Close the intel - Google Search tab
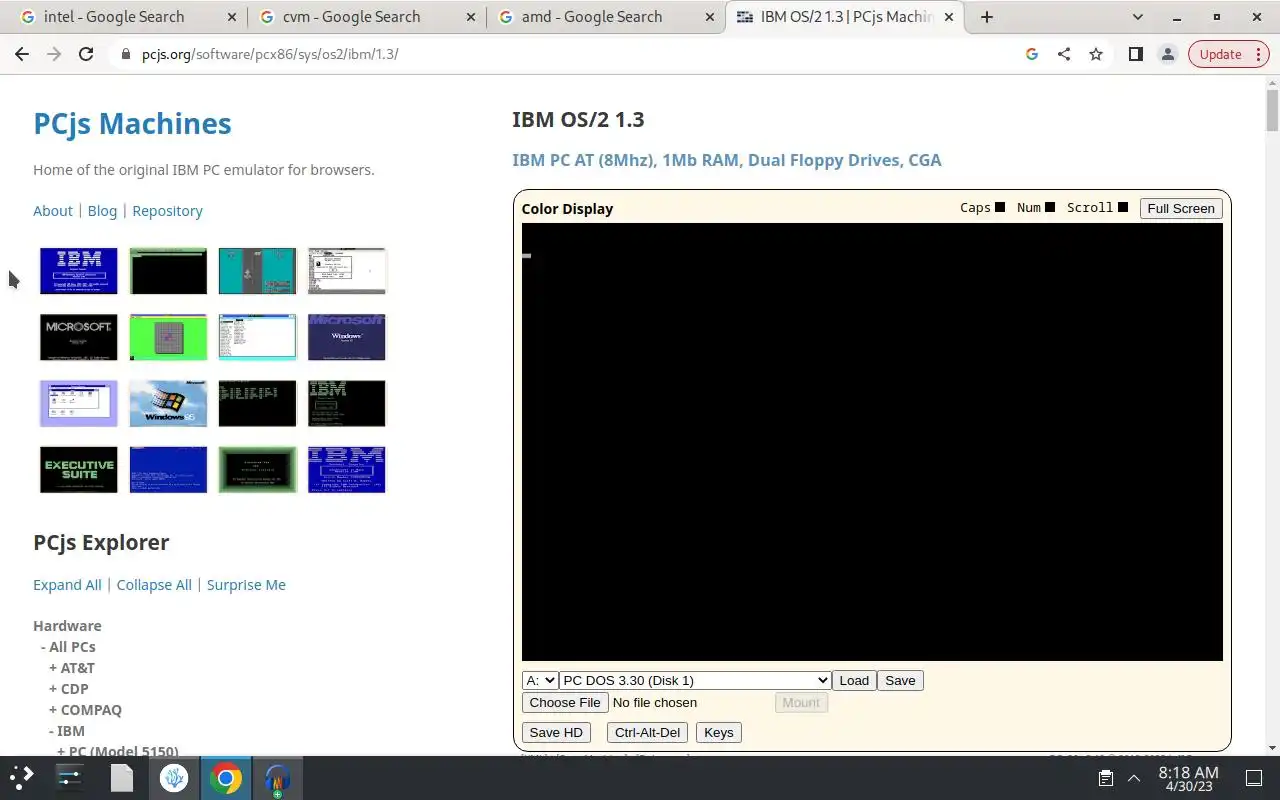Image resolution: width=1280 pixels, height=800 pixels. click(x=231, y=17)
